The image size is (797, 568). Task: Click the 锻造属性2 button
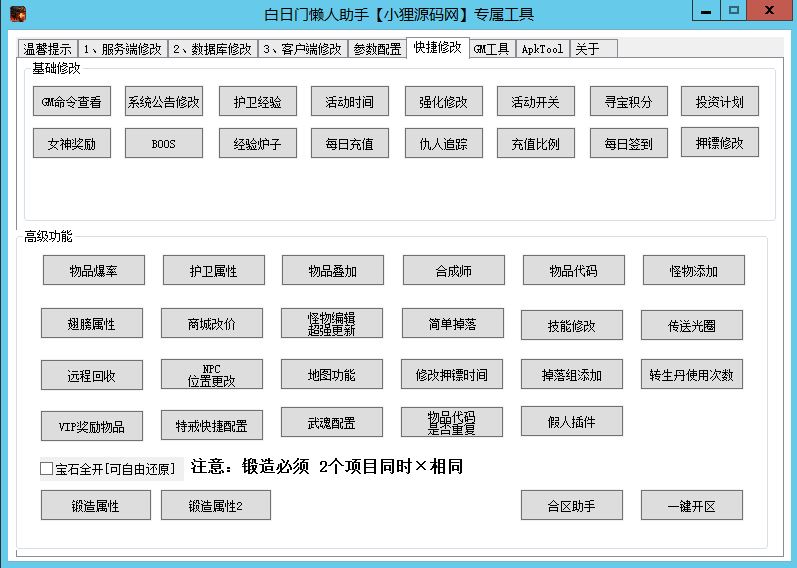pyautogui.click(x=216, y=506)
